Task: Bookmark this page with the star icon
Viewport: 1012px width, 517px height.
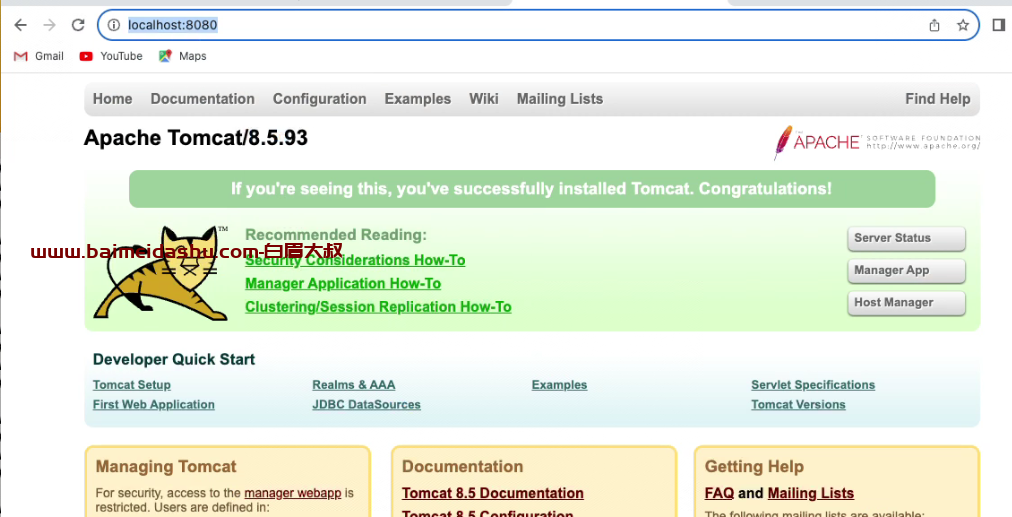Action: (x=963, y=25)
